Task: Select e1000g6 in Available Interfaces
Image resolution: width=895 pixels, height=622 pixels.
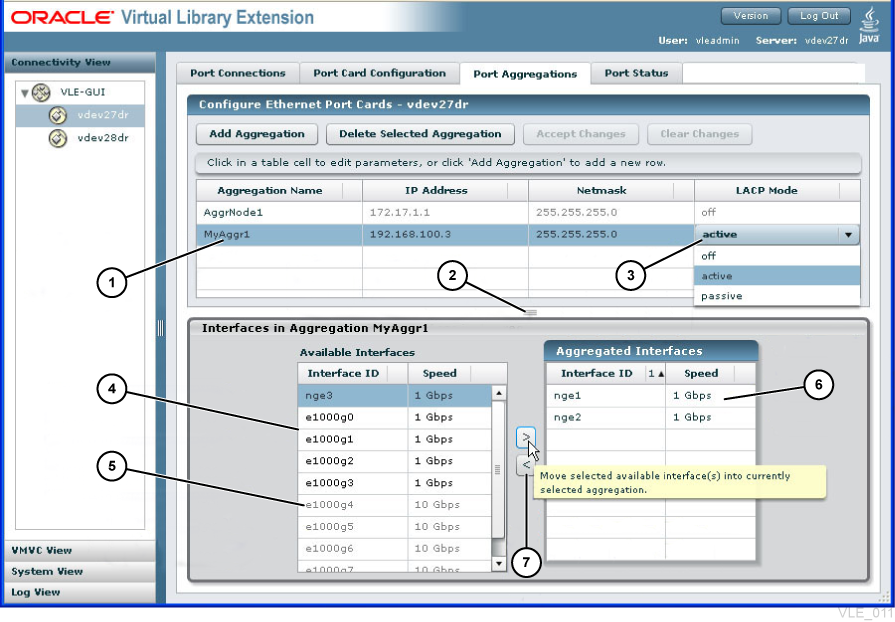Action: 394,548
